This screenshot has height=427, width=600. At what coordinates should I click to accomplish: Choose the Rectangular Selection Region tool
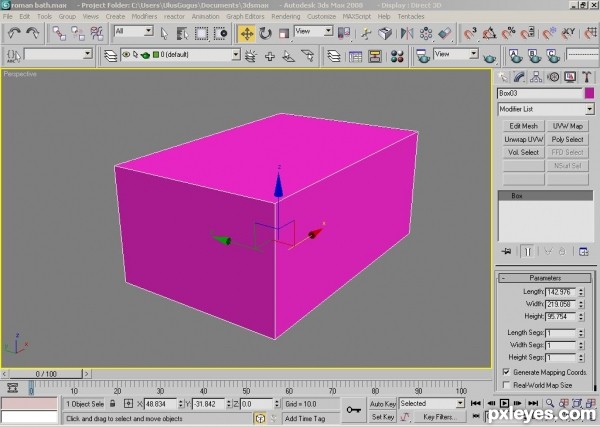pos(201,33)
